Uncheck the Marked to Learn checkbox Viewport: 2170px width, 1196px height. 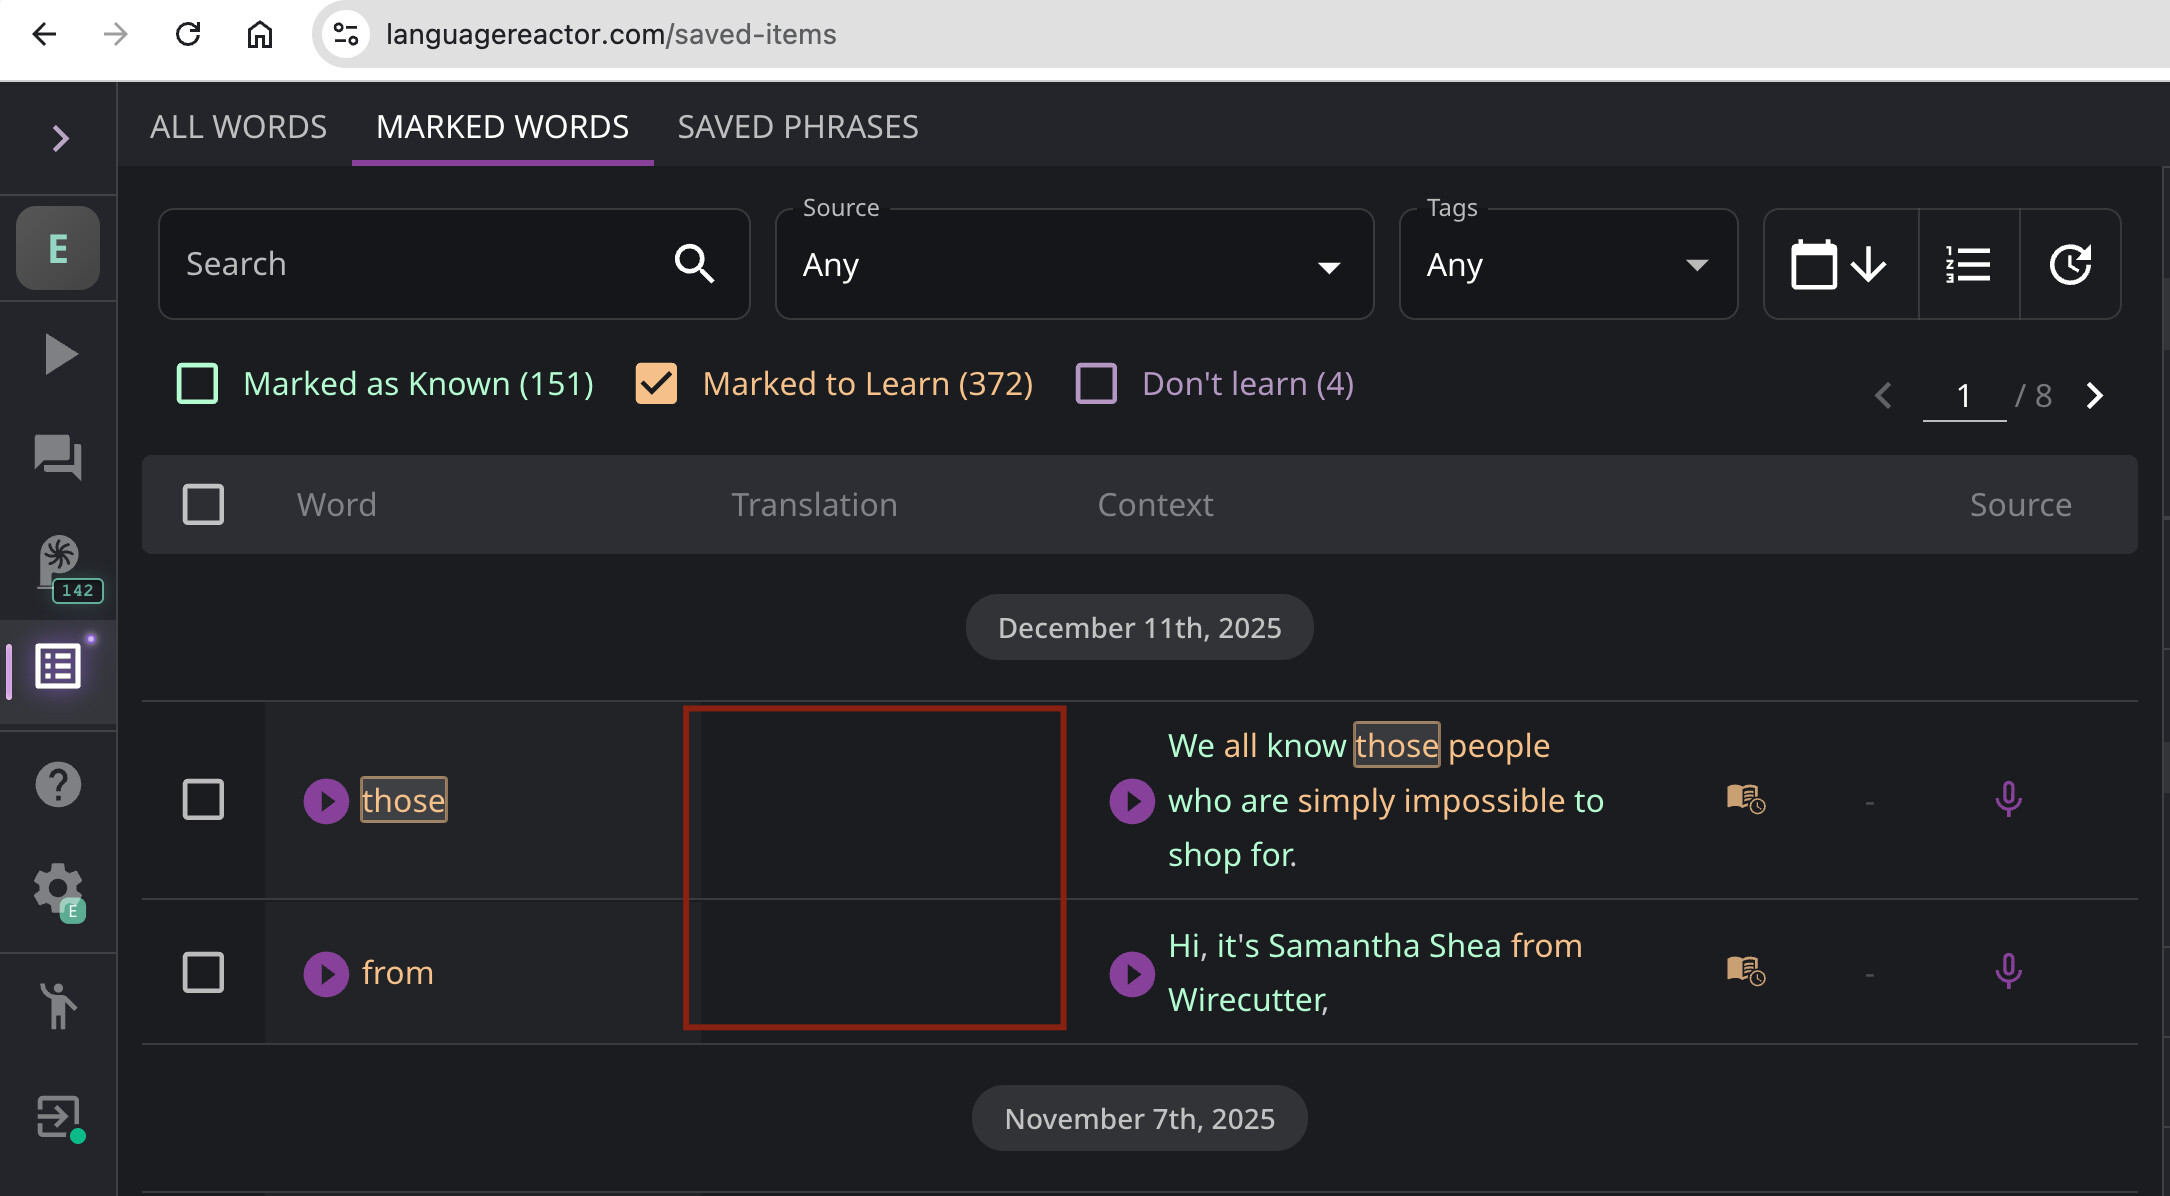click(x=656, y=384)
